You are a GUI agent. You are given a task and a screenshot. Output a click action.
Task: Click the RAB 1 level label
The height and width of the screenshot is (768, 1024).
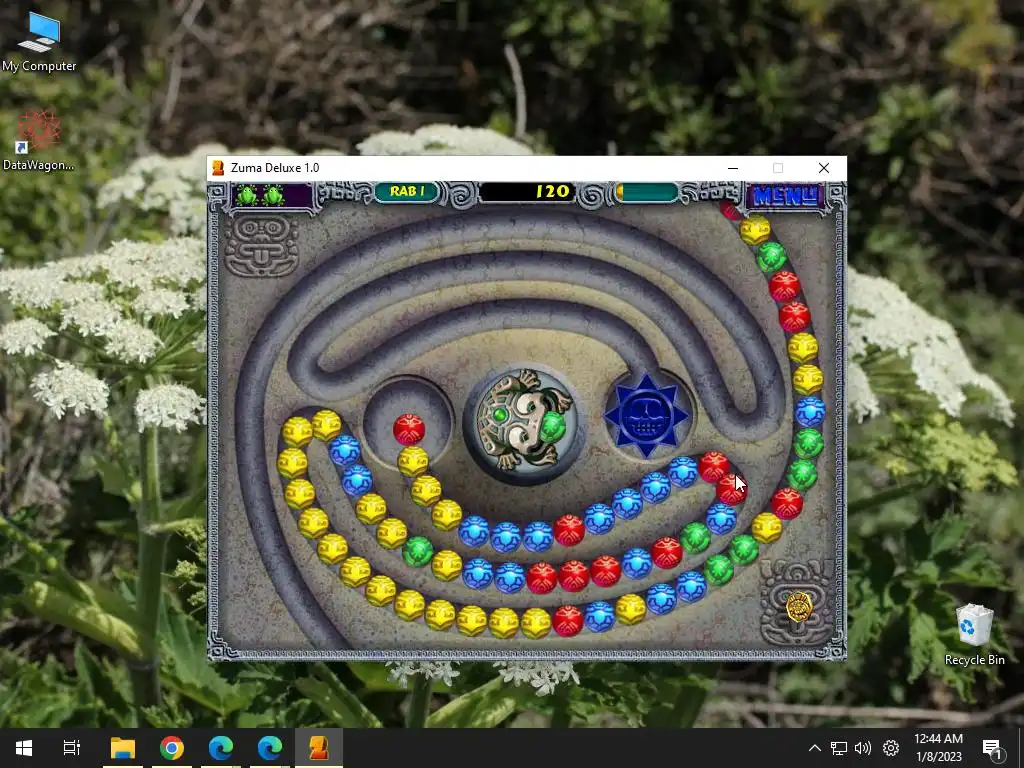(407, 191)
